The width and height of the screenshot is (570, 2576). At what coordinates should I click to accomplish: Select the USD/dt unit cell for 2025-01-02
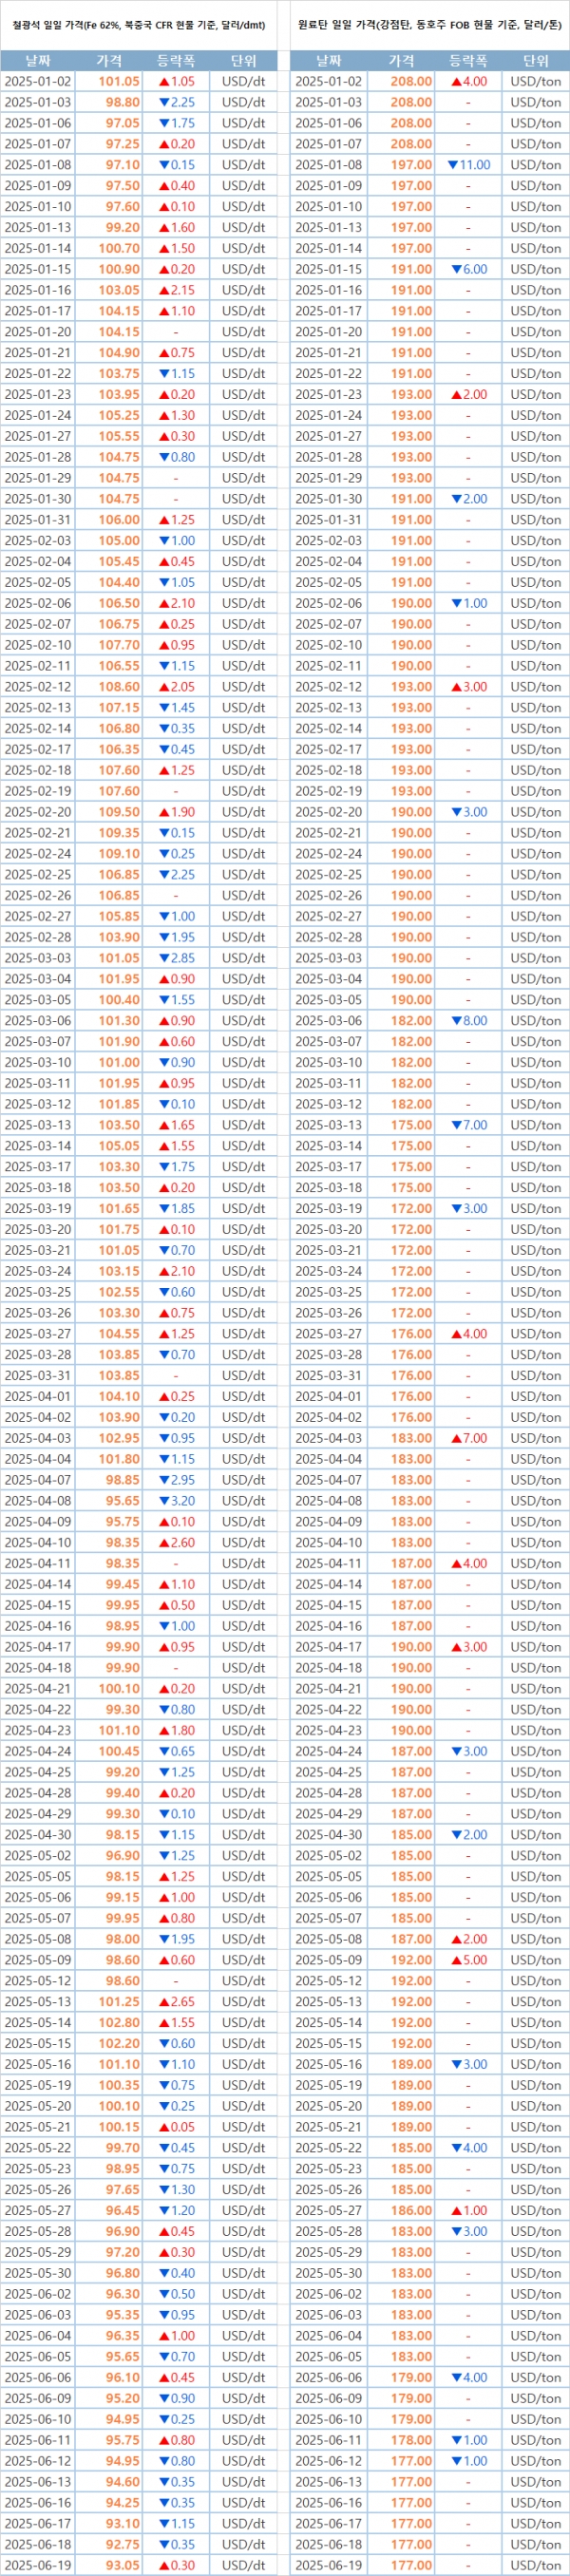point(243,81)
